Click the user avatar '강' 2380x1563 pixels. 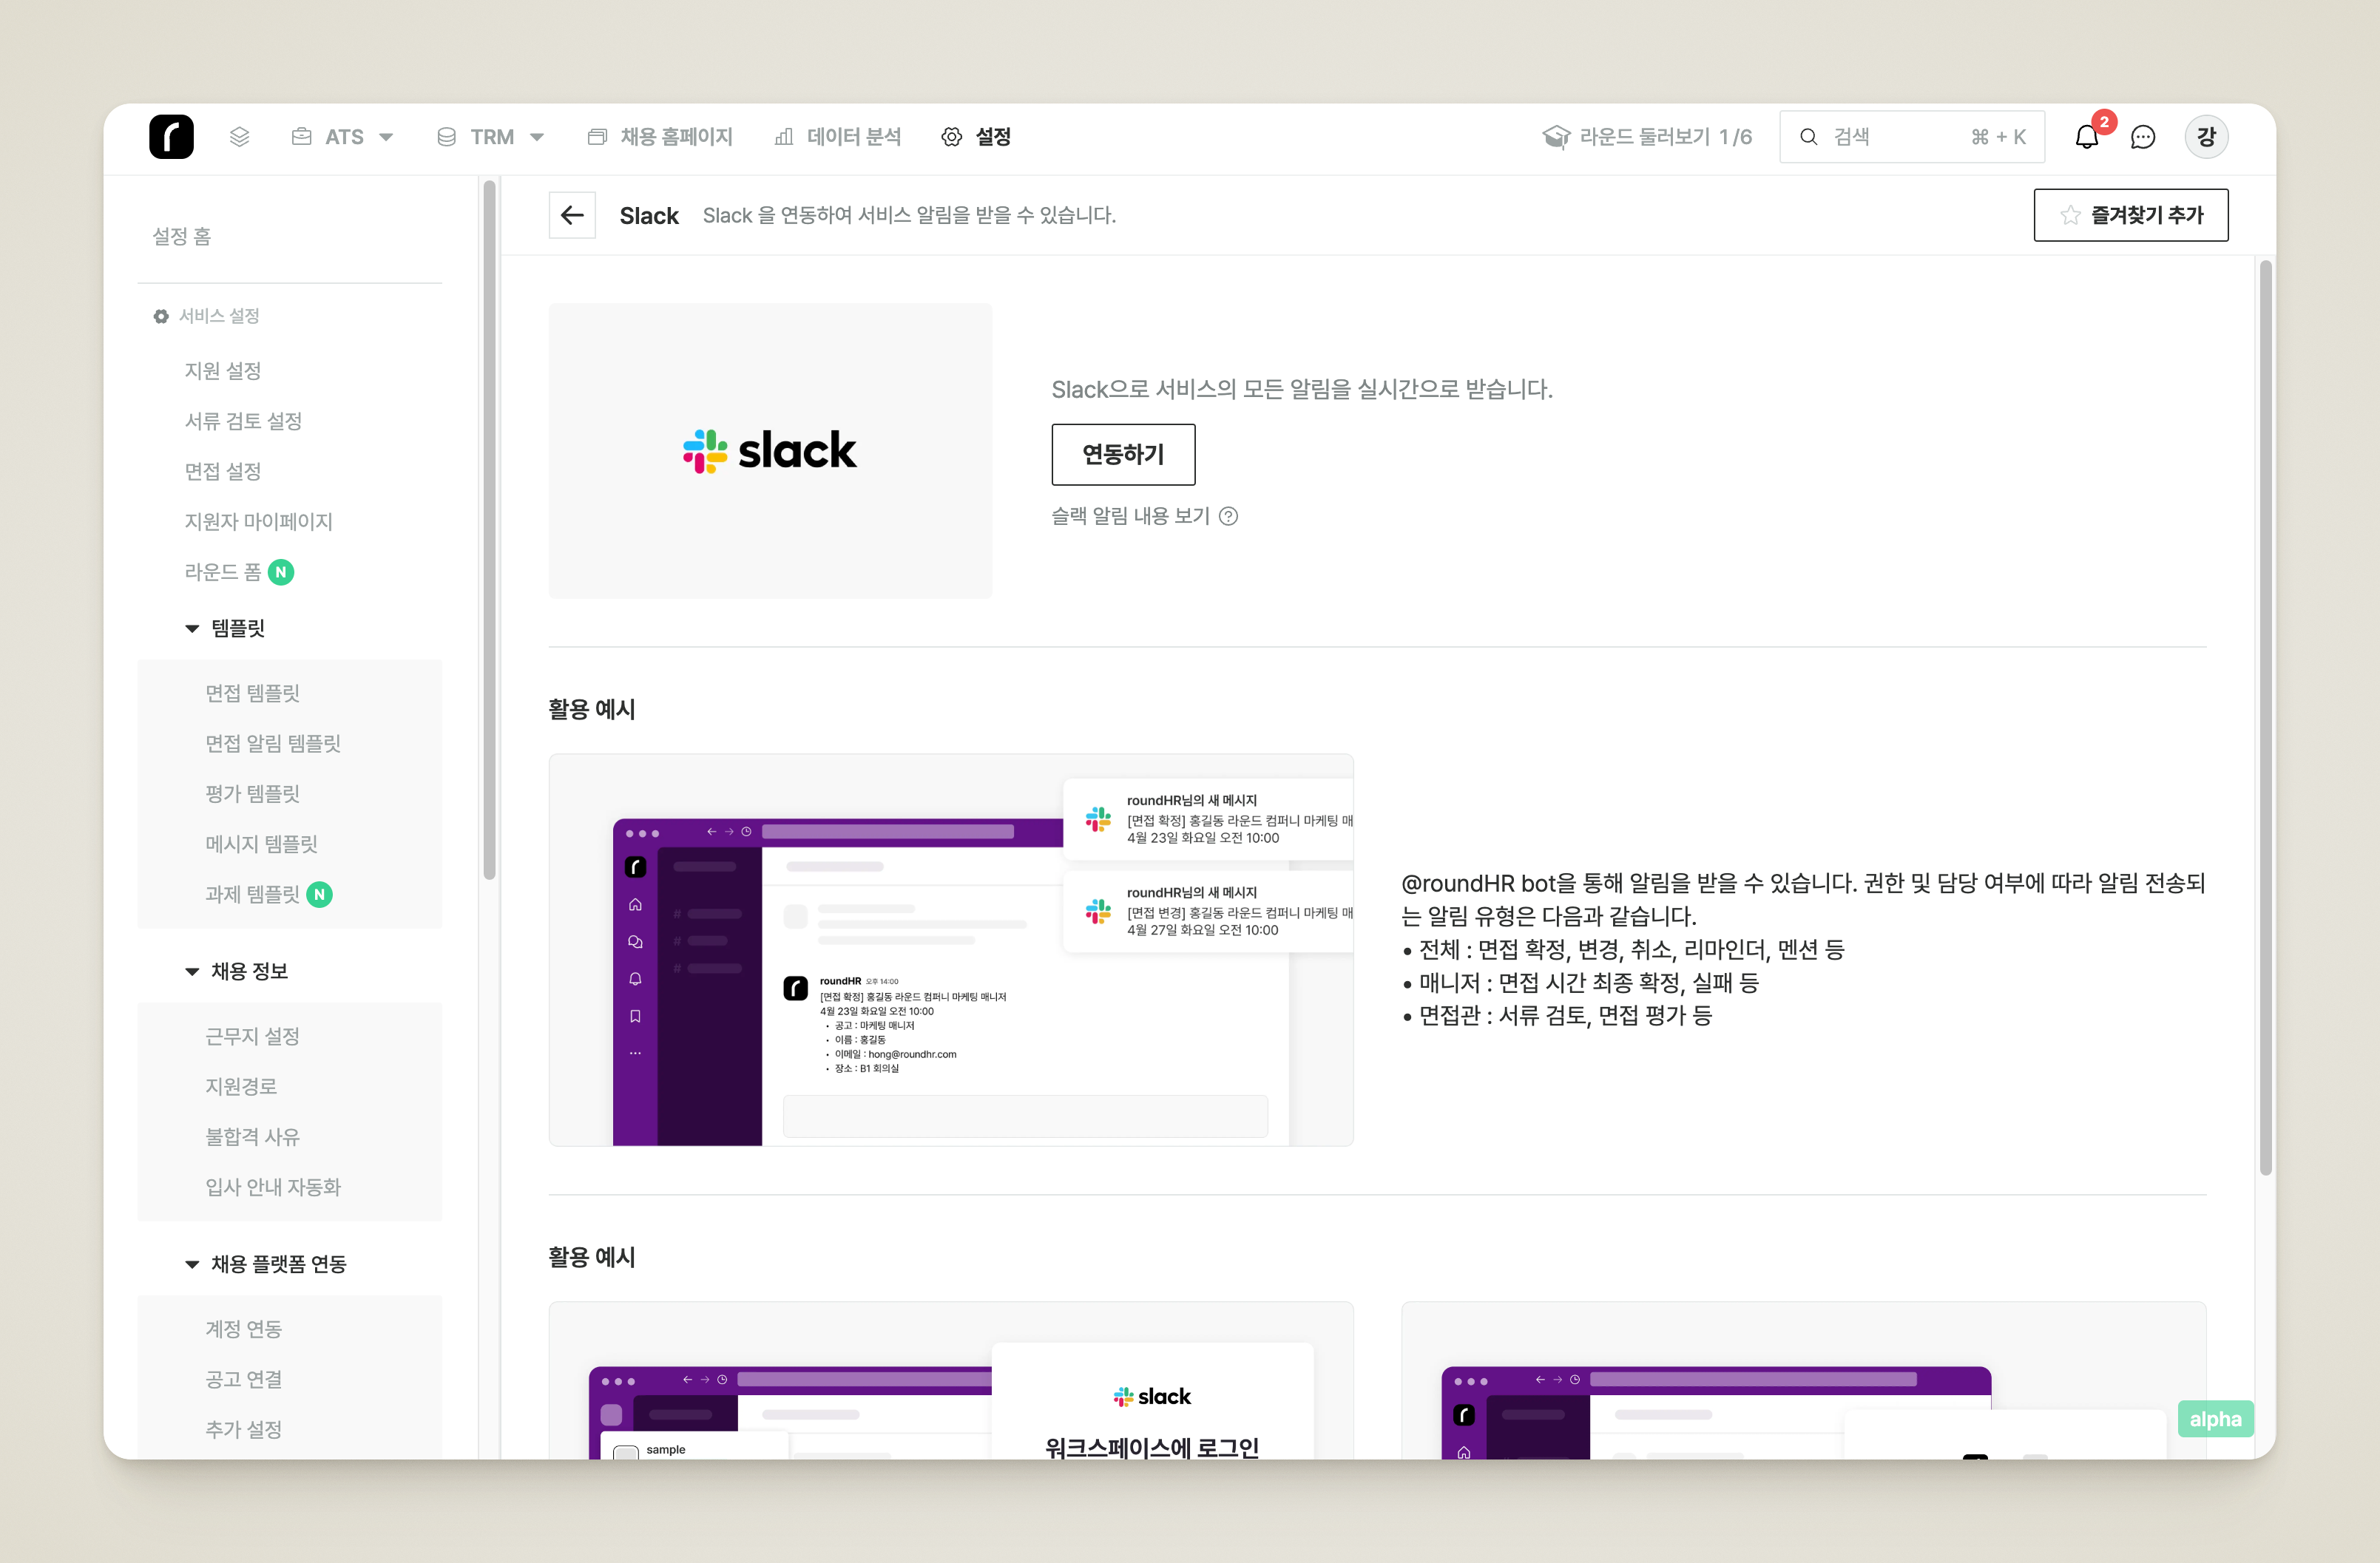[2206, 137]
